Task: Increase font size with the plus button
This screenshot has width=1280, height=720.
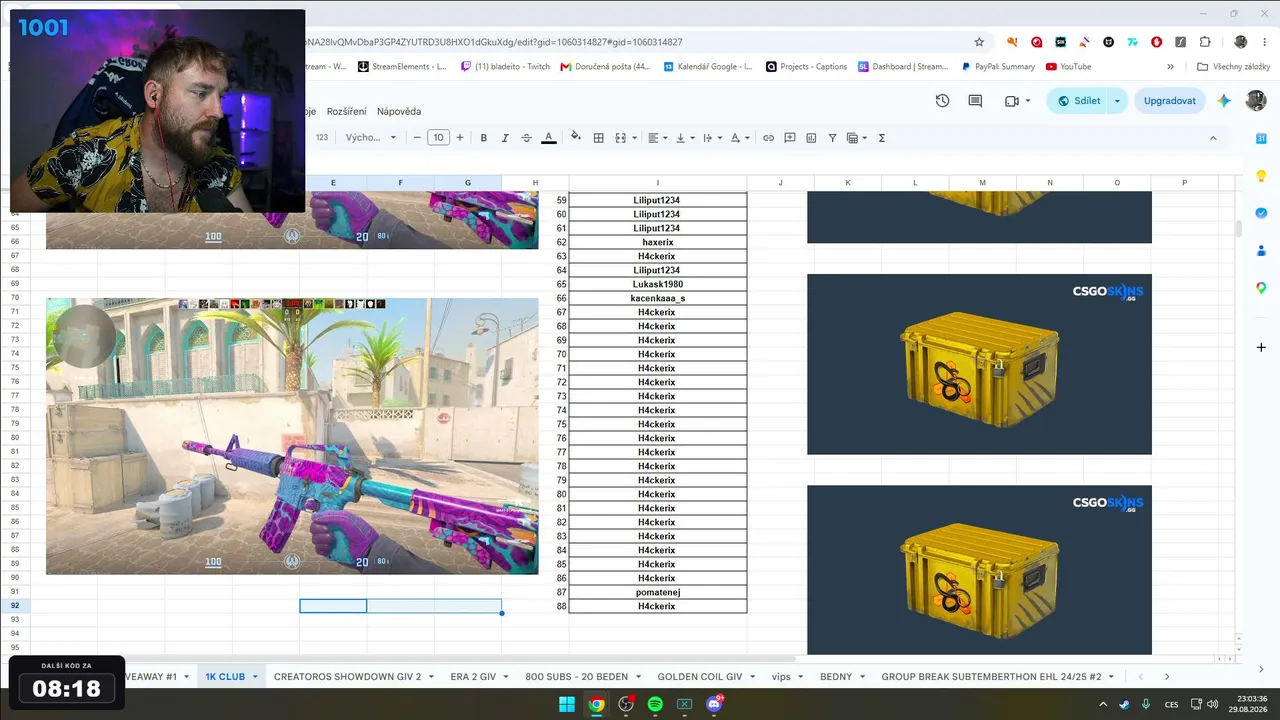Action: (460, 138)
